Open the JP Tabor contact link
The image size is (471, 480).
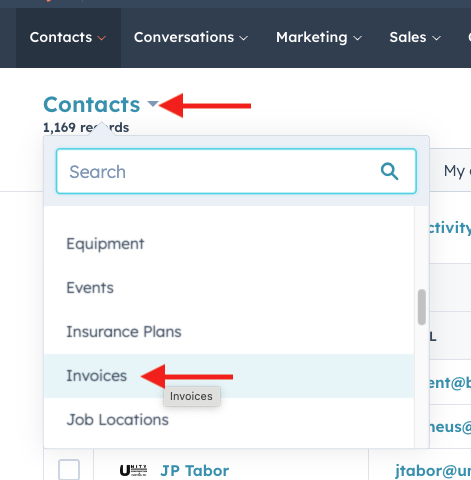pyautogui.click(x=195, y=471)
